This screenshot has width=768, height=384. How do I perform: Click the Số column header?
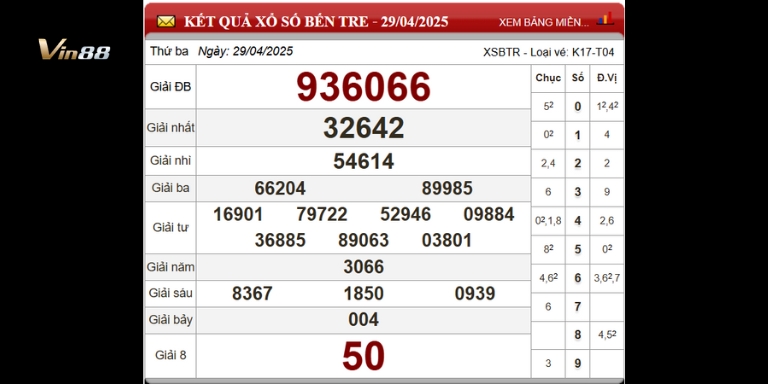[x=577, y=78]
